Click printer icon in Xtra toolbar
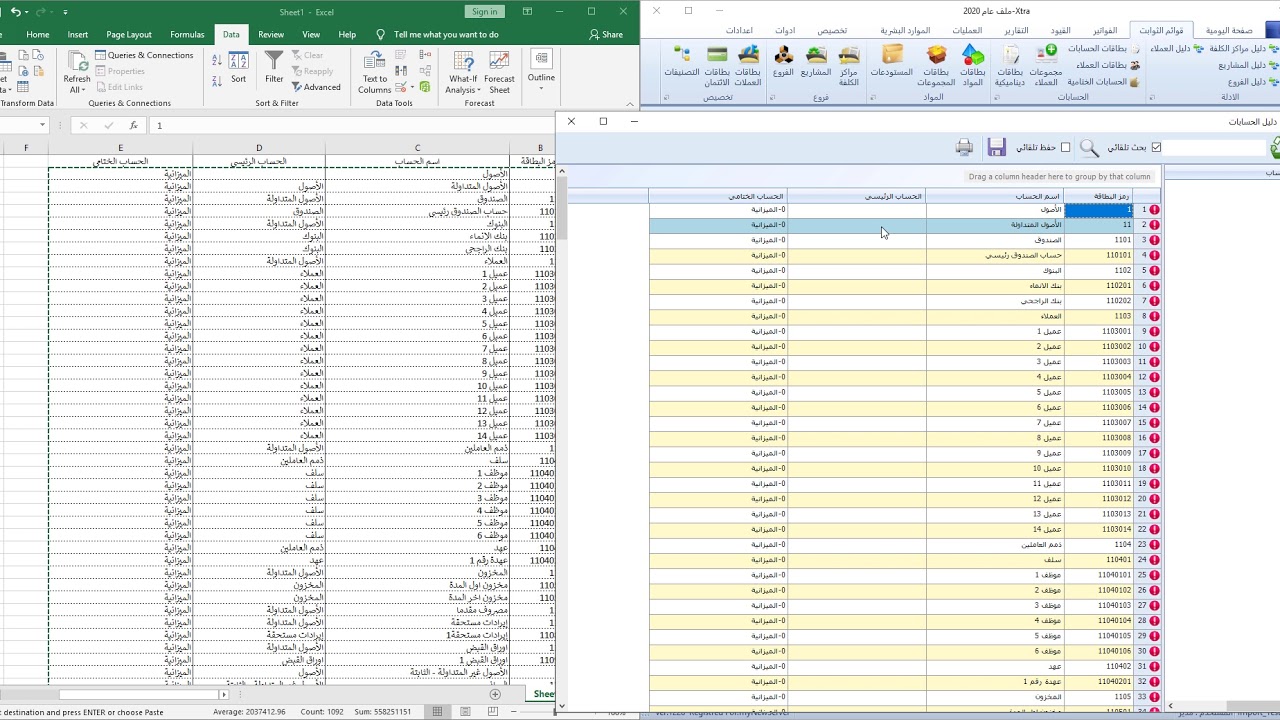 tap(964, 147)
